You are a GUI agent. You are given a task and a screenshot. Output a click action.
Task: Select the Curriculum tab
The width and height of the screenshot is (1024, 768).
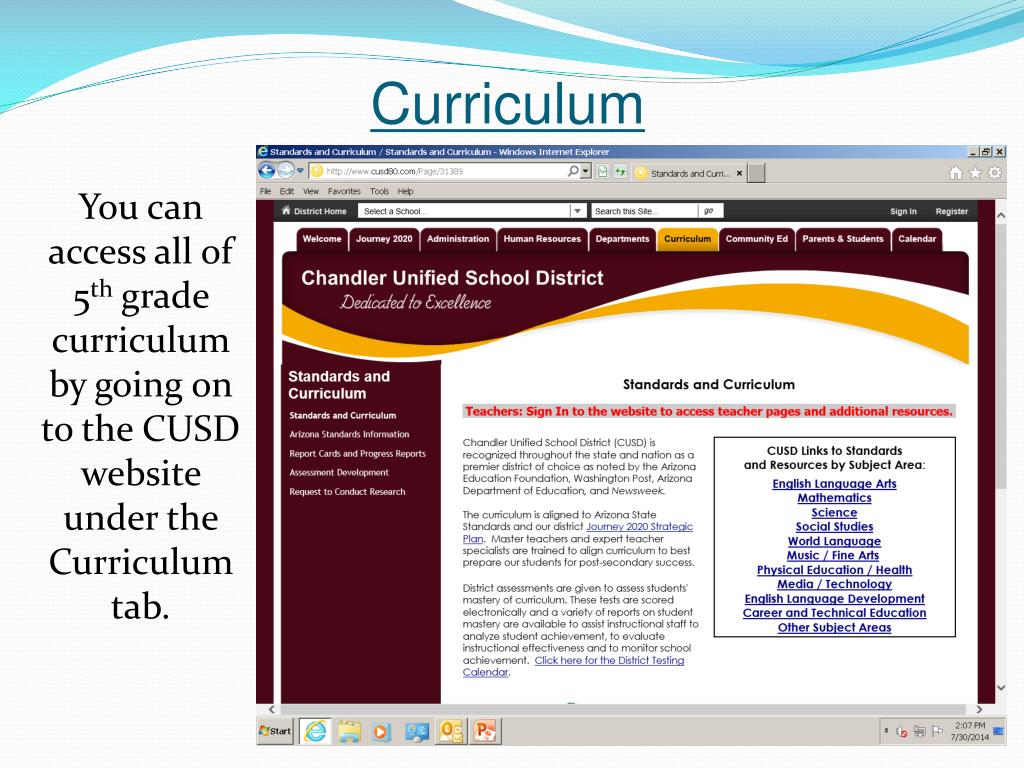pos(688,239)
